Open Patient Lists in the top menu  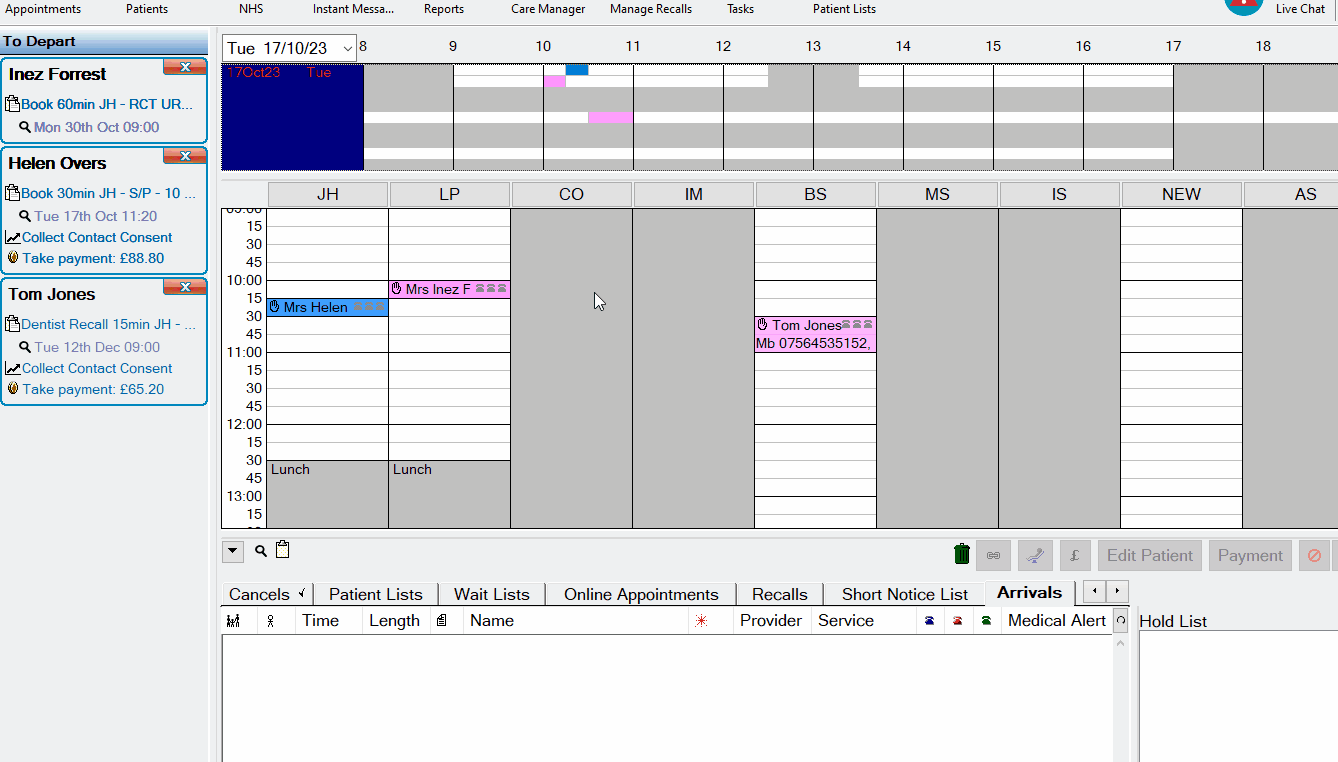click(x=844, y=9)
